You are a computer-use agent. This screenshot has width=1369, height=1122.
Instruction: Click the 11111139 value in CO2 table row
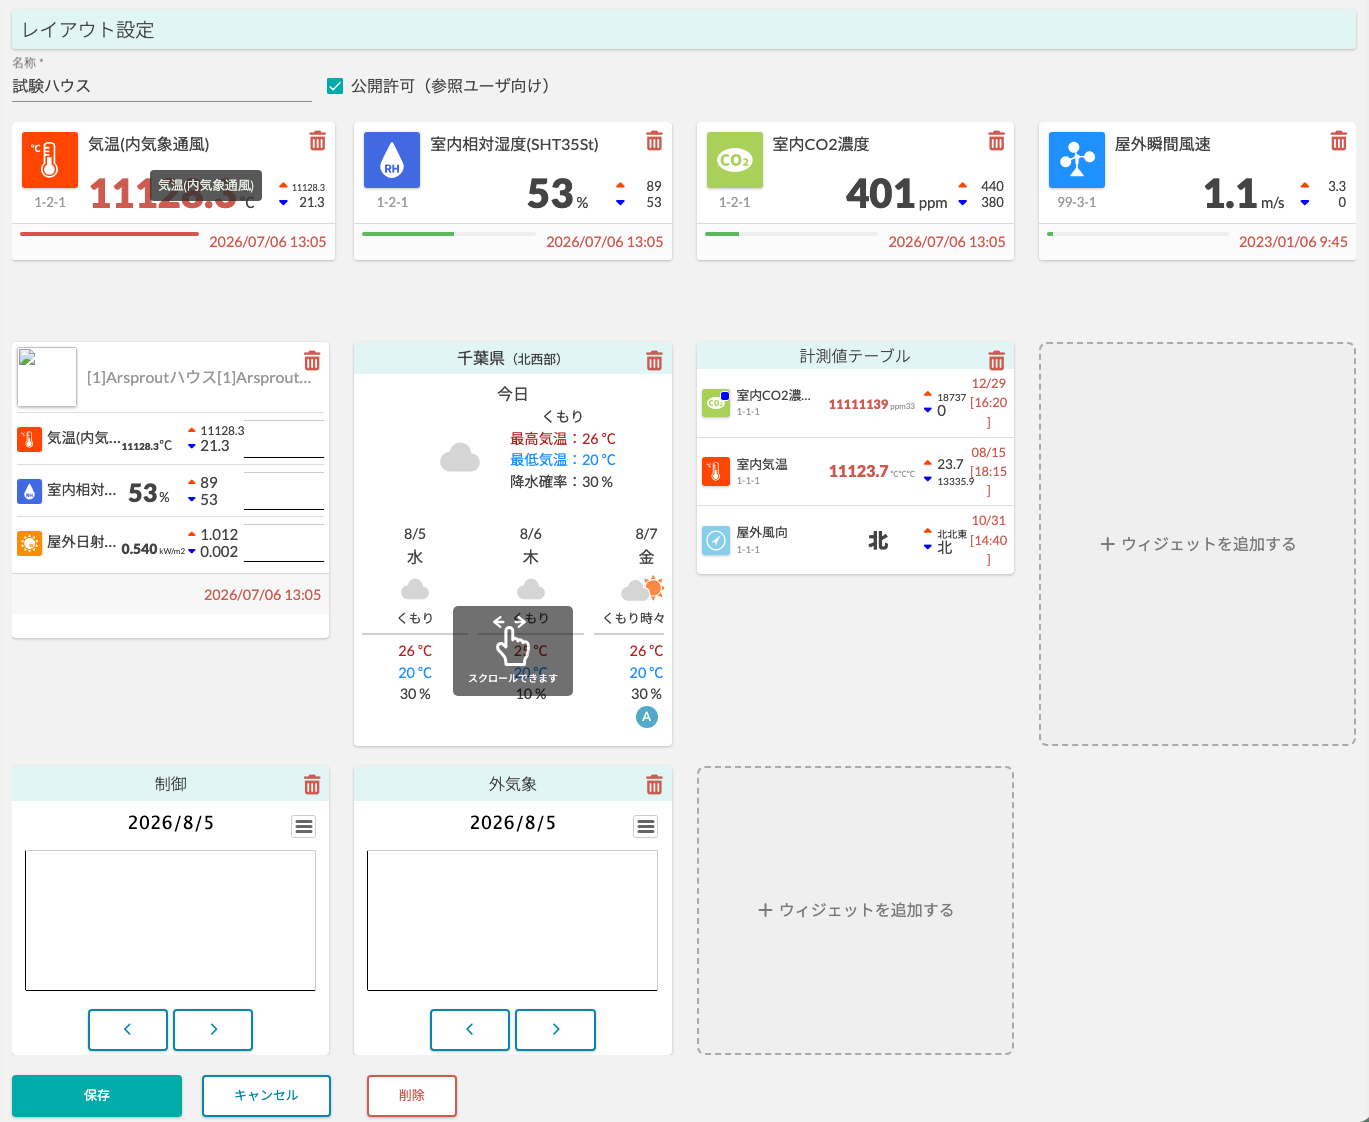858,404
